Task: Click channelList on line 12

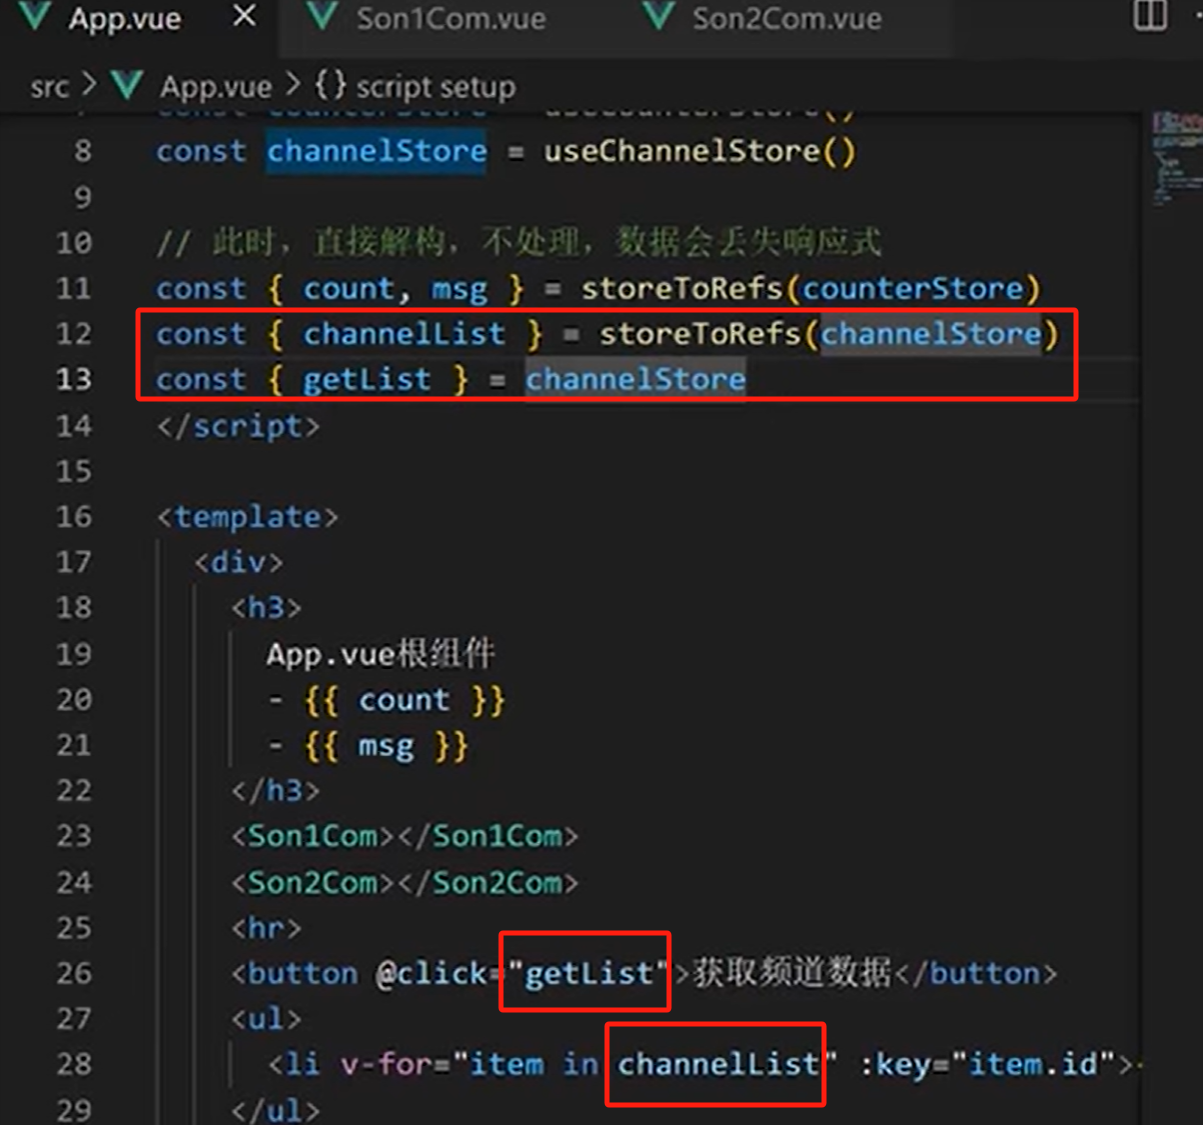Action: click(x=404, y=334)
